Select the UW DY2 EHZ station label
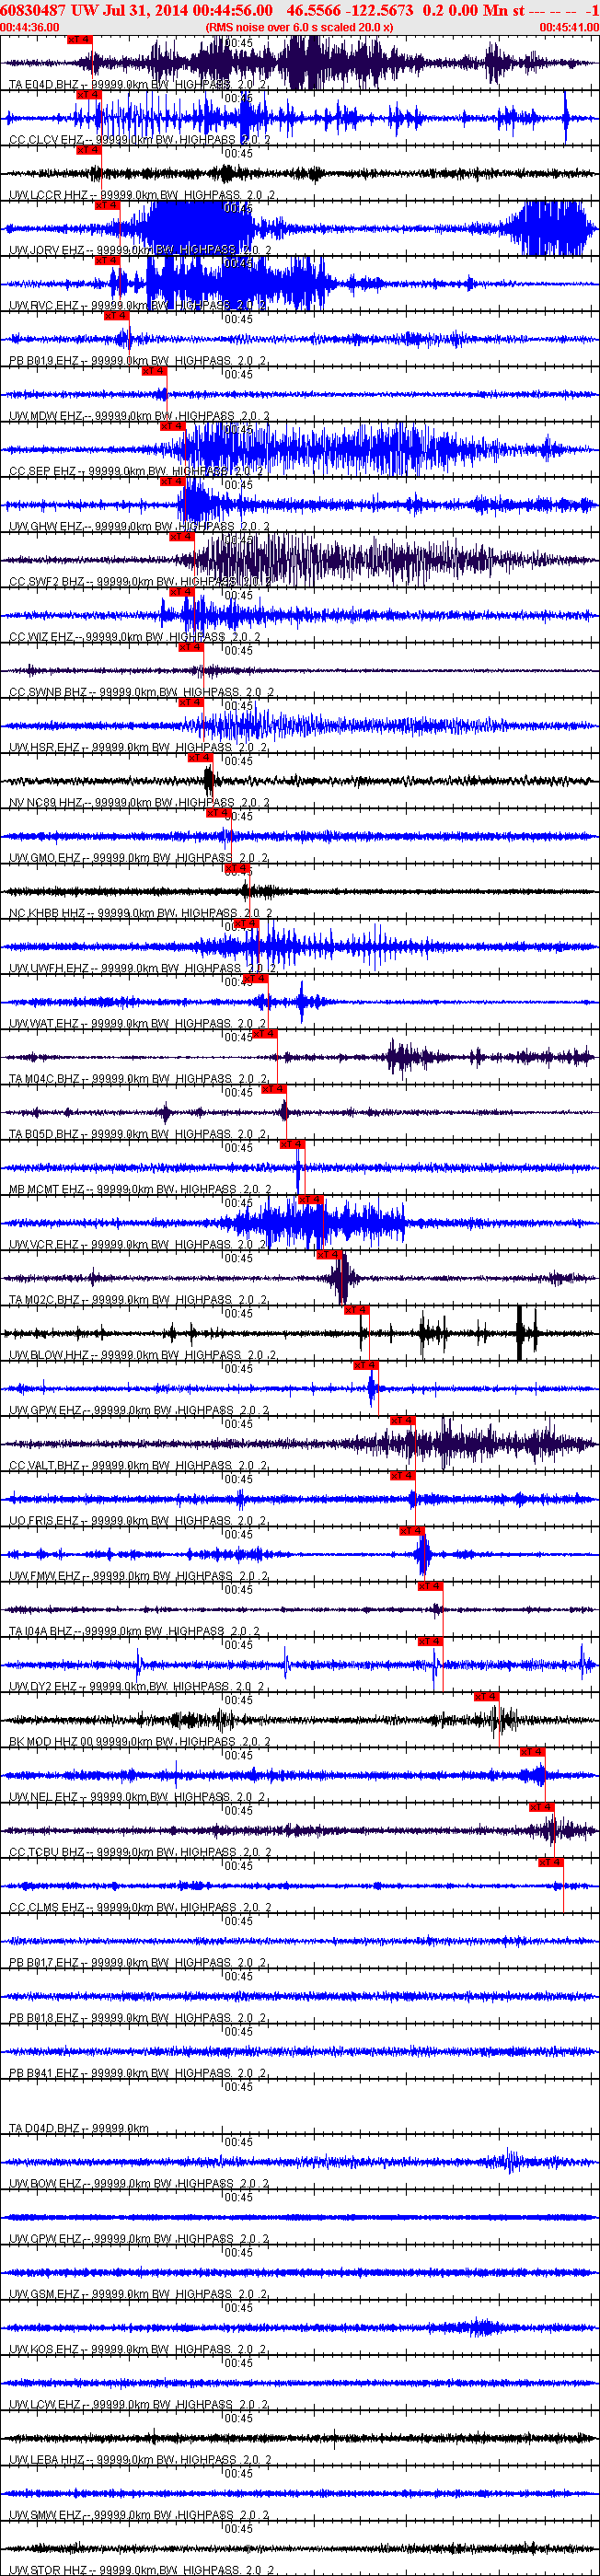The image size is (600, 2576). [x=137, y=1686]
